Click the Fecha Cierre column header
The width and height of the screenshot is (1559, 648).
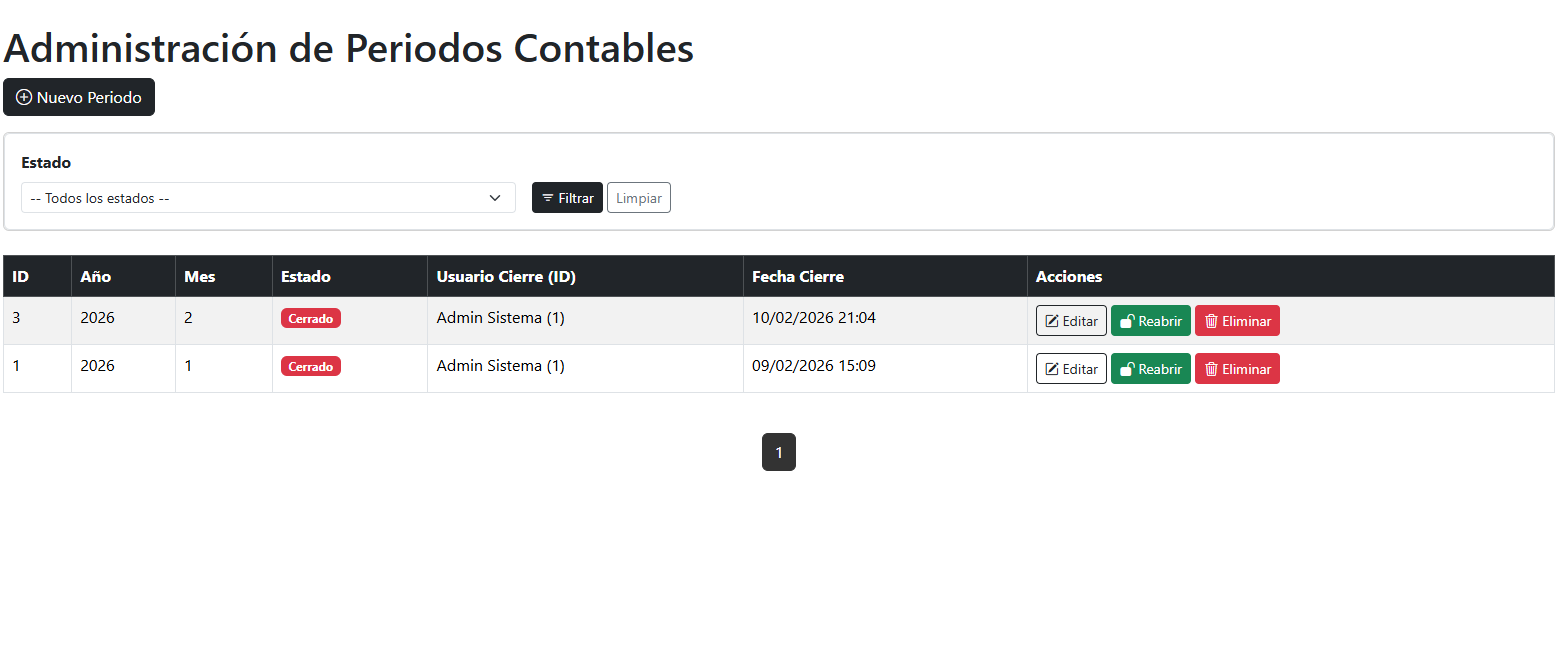pos(798,277)
